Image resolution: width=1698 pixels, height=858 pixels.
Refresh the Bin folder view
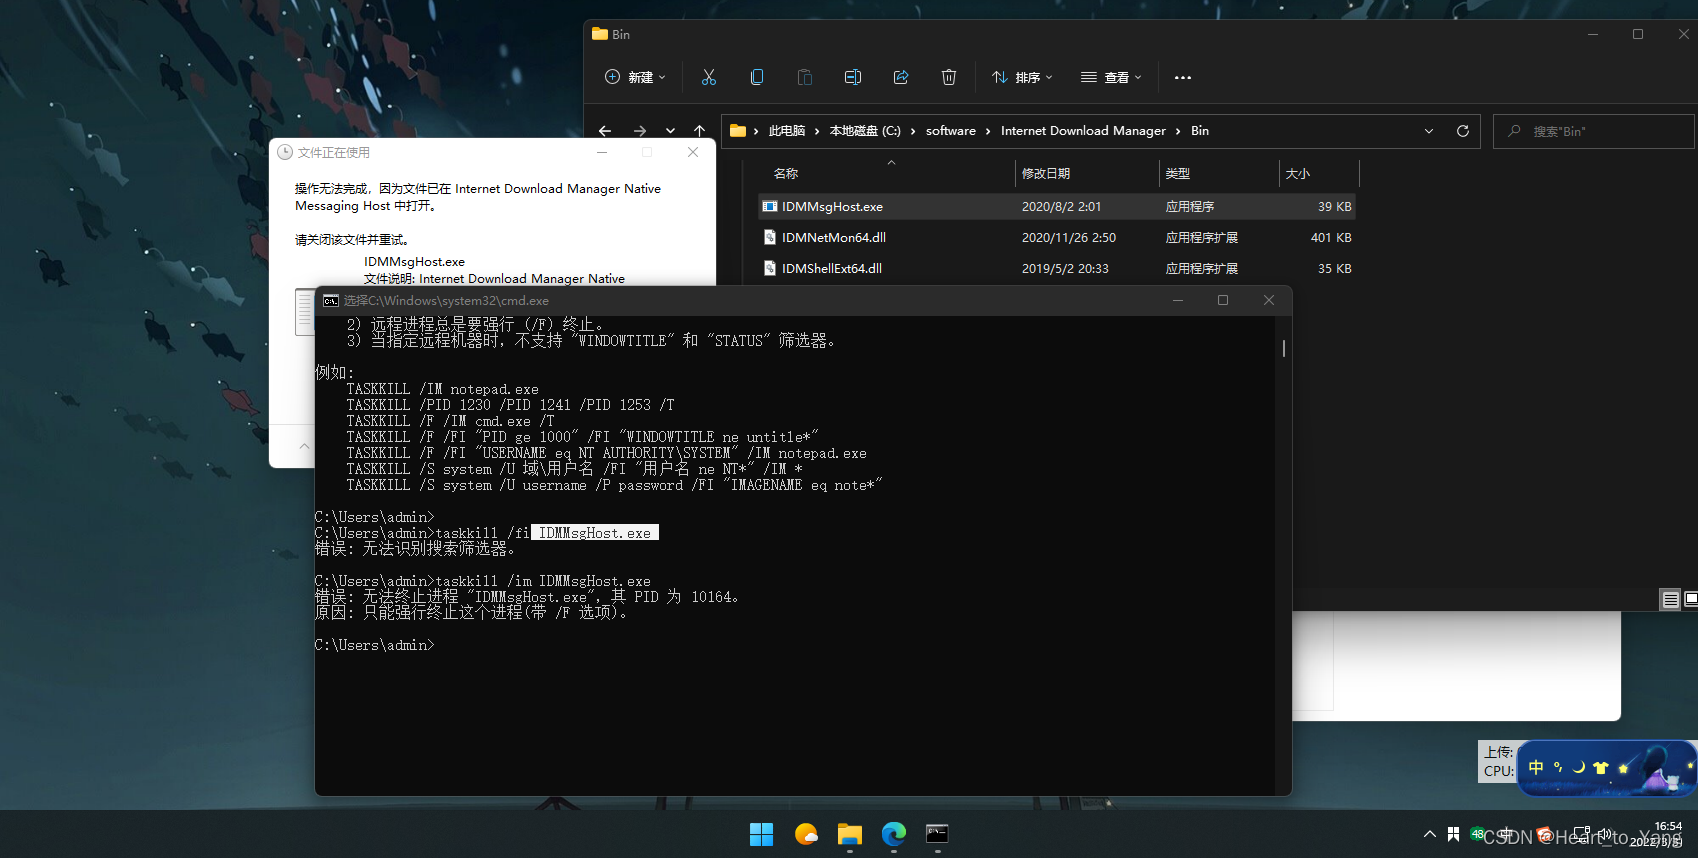tap(1463, 131)
